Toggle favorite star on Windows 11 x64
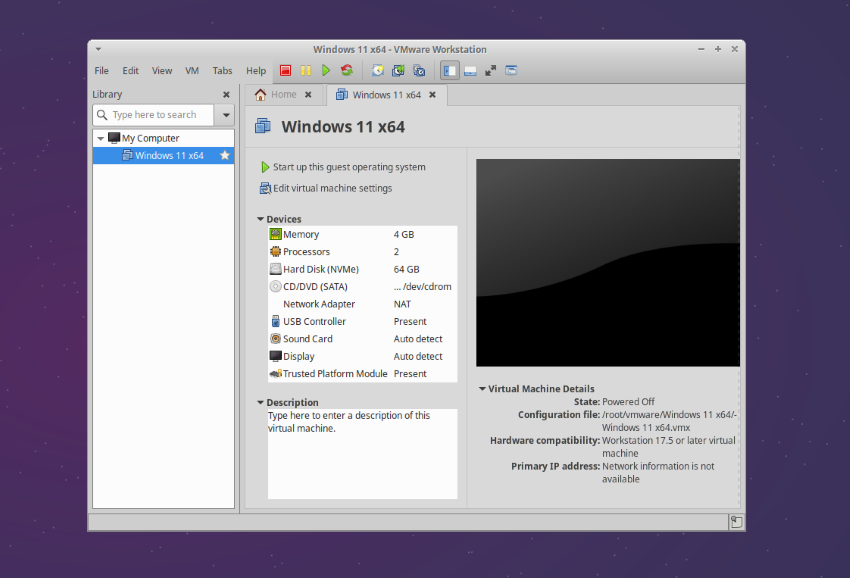The image size is (850, 578). tap(225, 156)
